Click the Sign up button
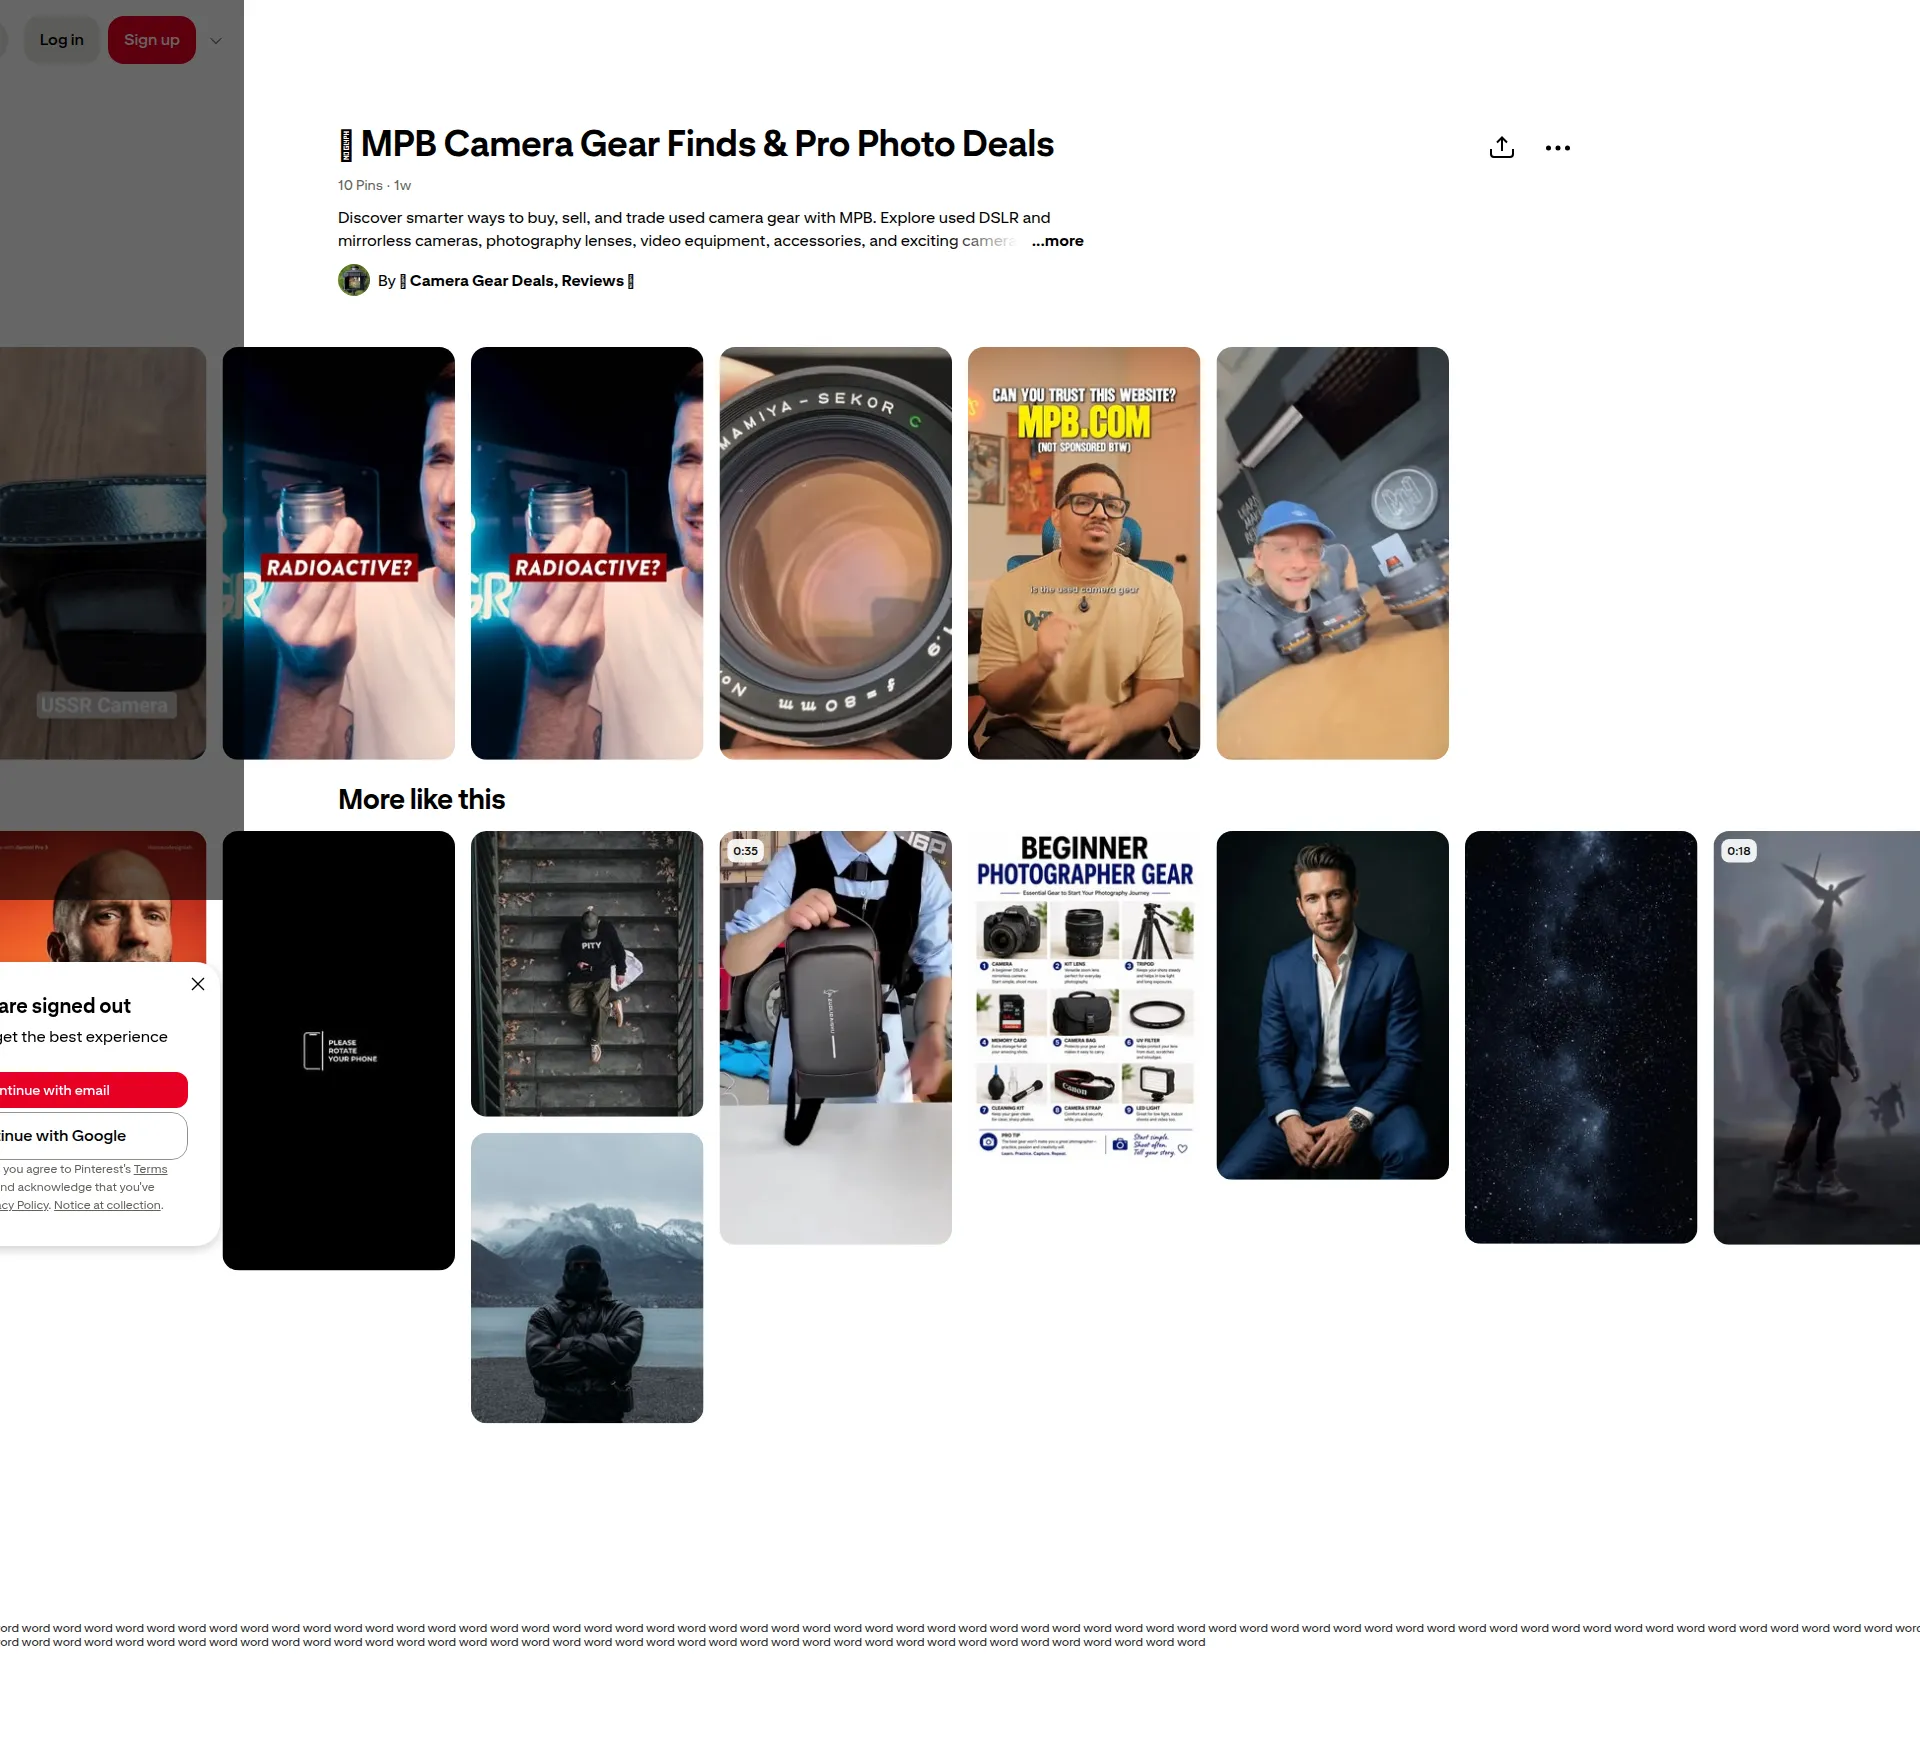The height and width of the screenshot is (1761, 1920). coord(152,40)
